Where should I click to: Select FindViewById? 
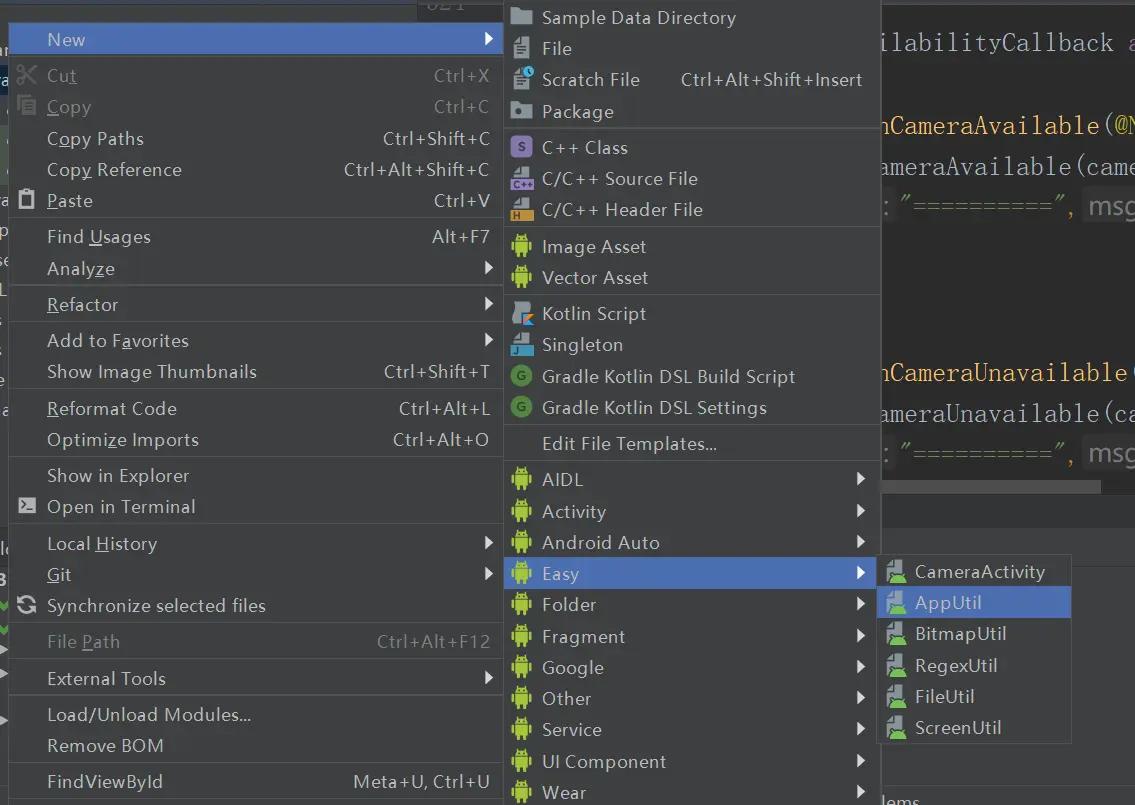256,782
